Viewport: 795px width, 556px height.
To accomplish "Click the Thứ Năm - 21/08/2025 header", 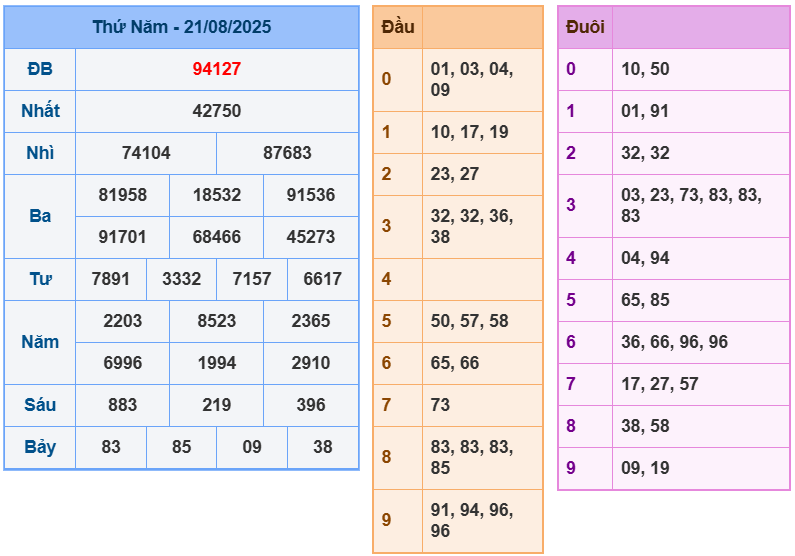I will coord(181,27).
